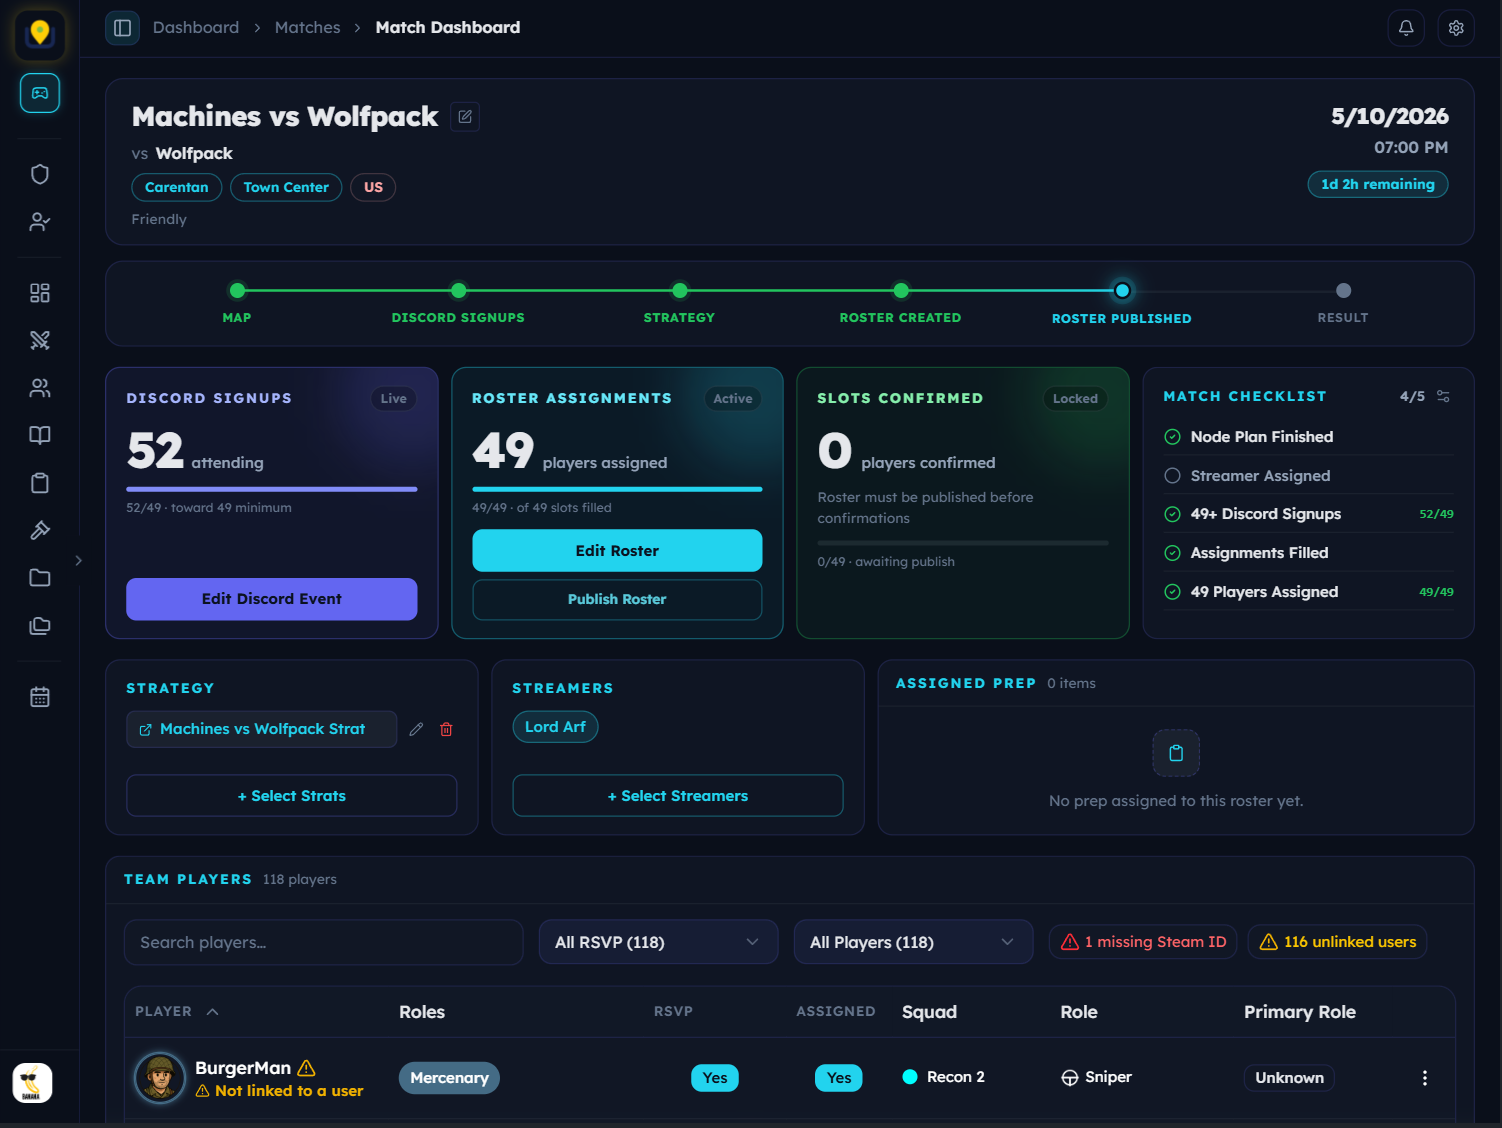The image size is (1502, 1128).
Task: Click the Edit Roster button
Action: coord(617,551)
